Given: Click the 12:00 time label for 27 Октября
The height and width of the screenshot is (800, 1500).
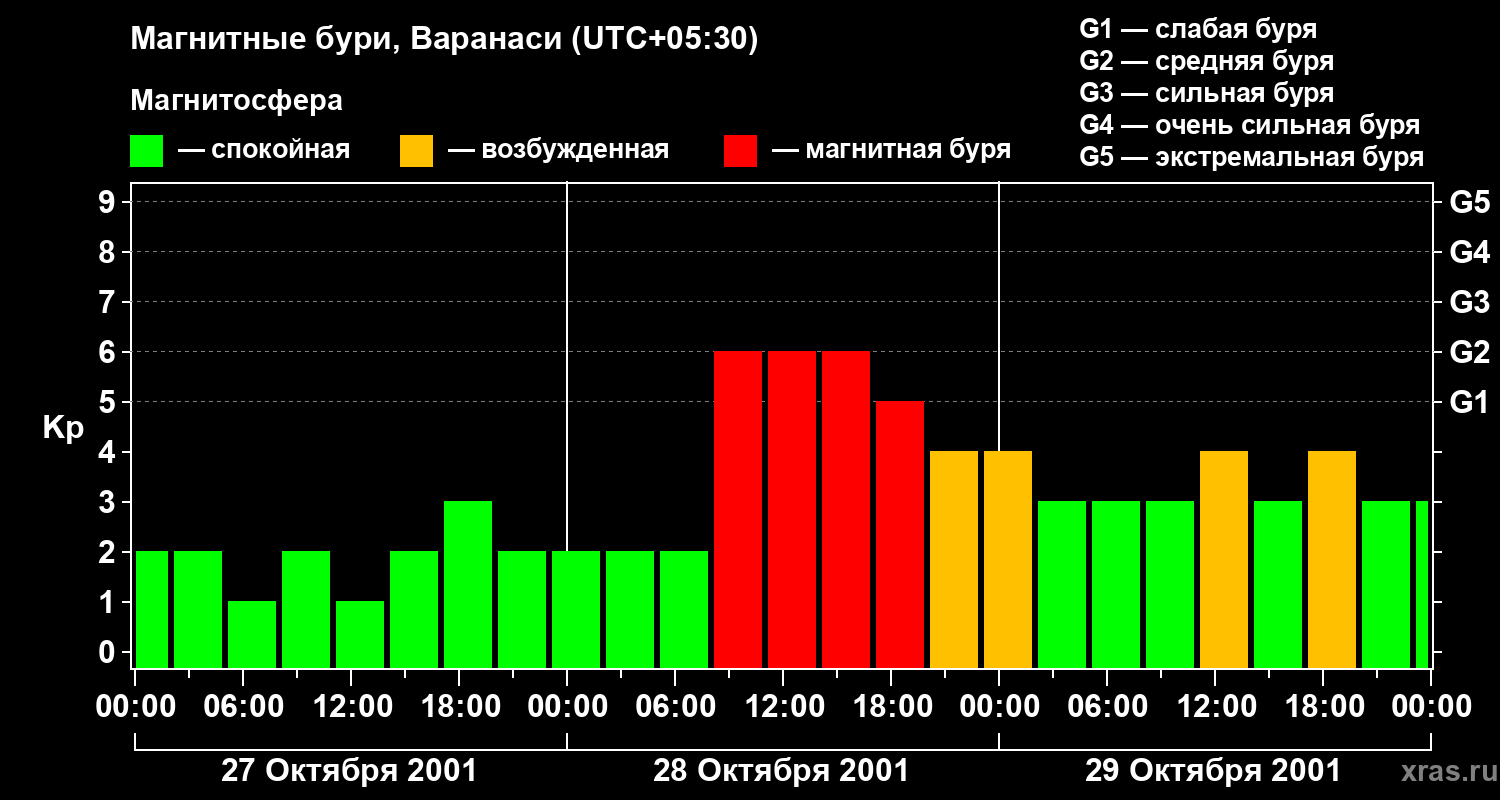Looking at the screenshot, I should [351, 706].
